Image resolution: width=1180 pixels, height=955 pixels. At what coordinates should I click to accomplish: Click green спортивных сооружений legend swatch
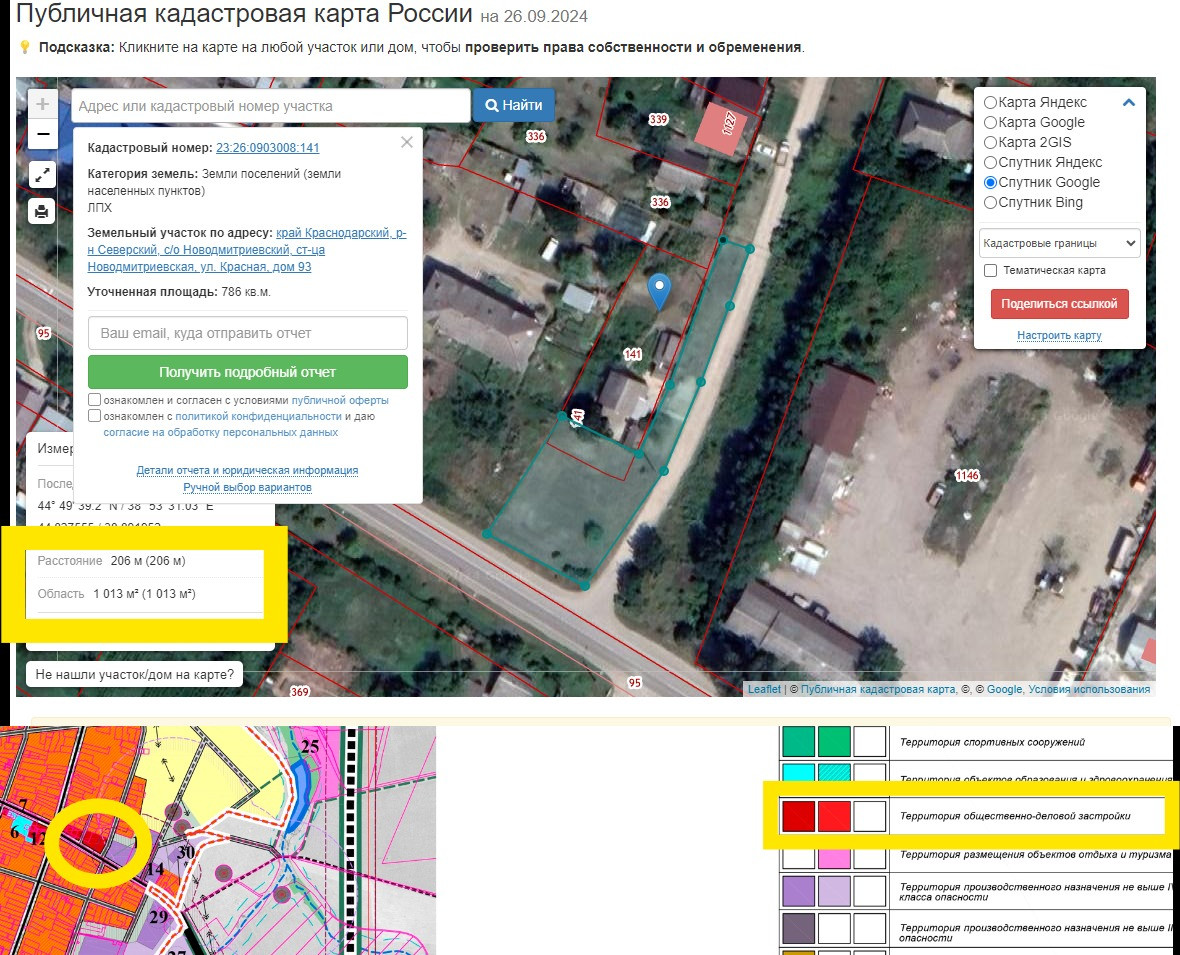(798, 741)
